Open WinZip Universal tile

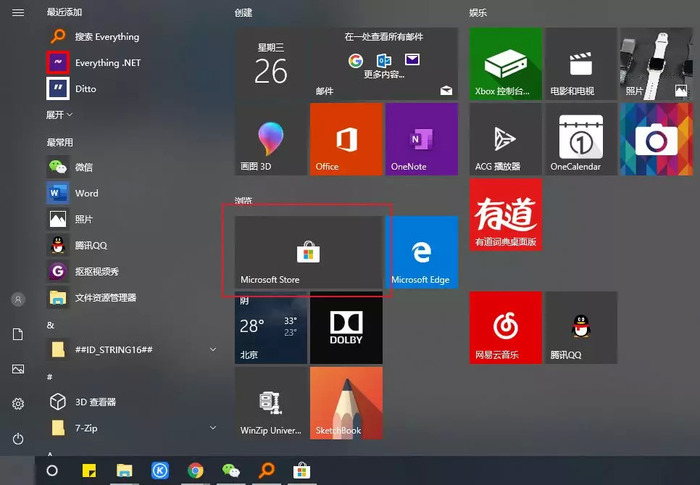click(271, 403)
